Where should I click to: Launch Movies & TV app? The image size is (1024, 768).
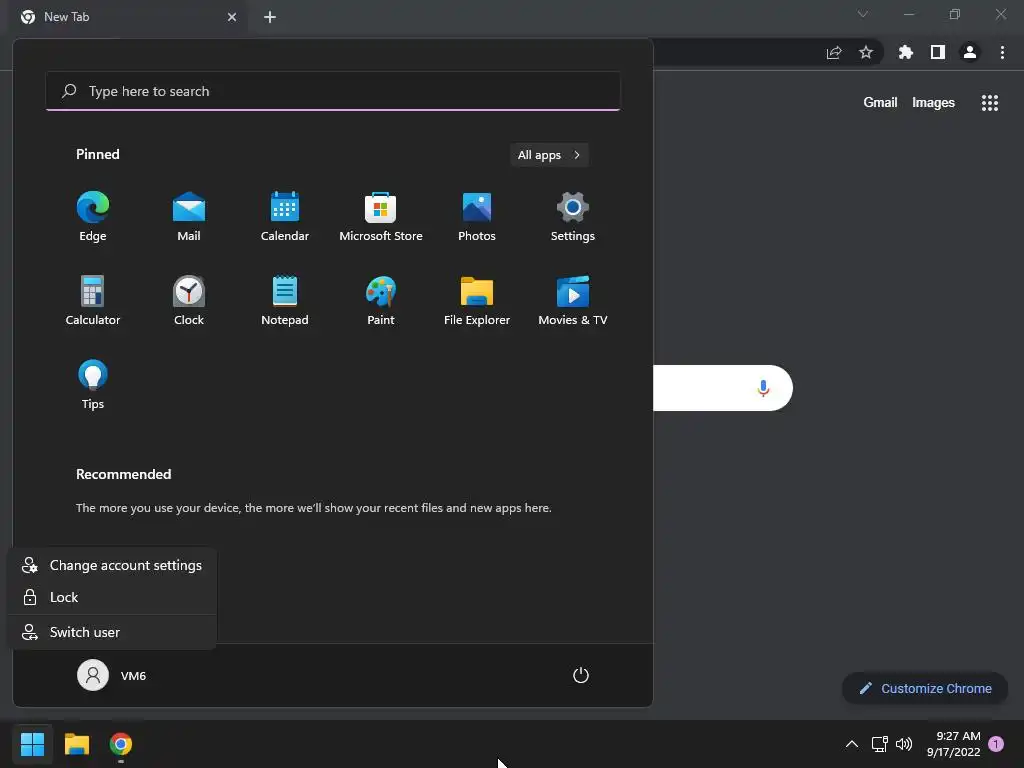pyautogui.click(x=573, y=300)
